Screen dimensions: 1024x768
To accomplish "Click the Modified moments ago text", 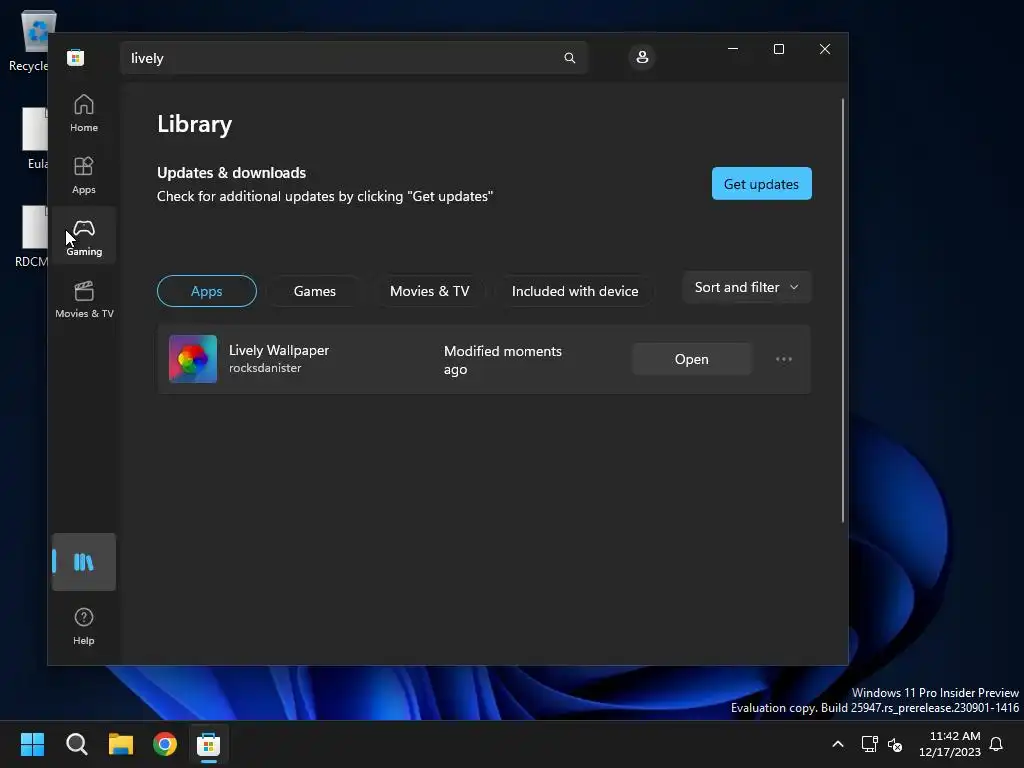I will coord(503,360).
